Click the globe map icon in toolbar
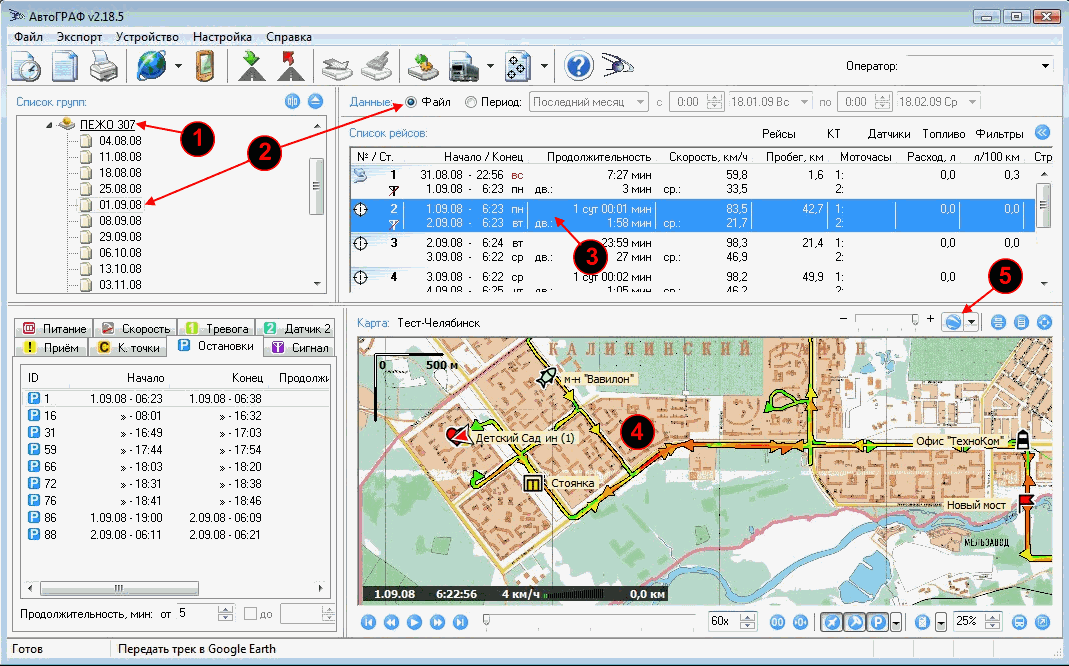The image size is (1069, 666). pos(153,67)
